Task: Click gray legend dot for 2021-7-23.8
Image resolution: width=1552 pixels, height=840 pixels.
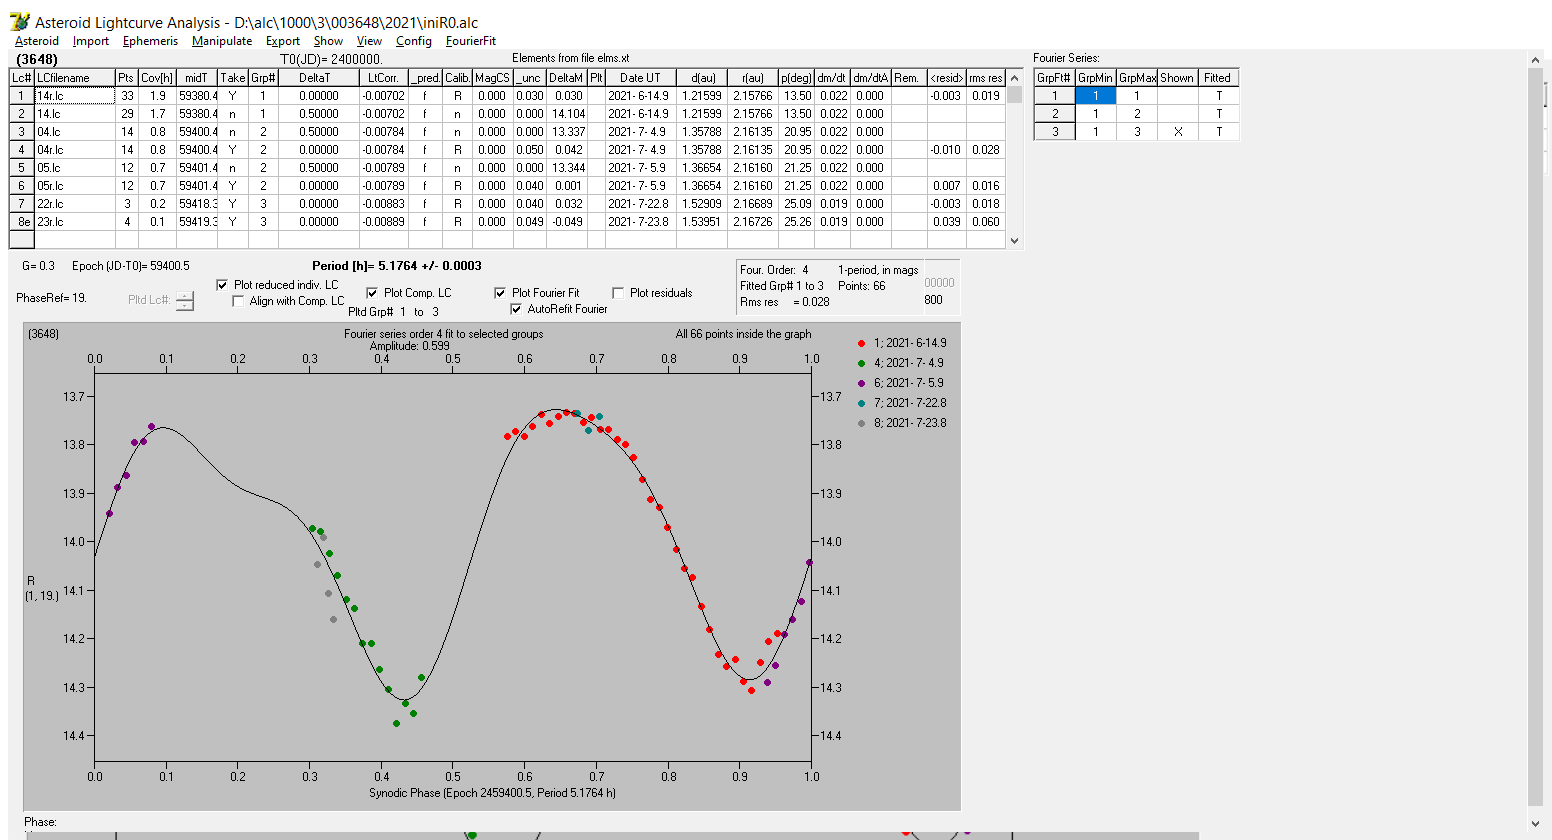Action: (861, 423)
